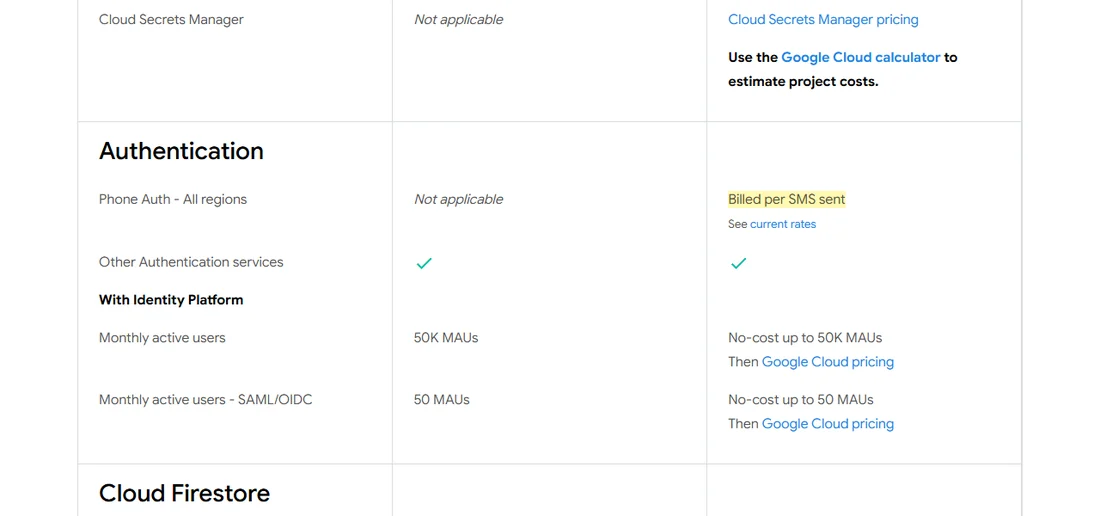This screenshot has height=516, width=1100.
Task: Click the 'Monthly active users - SAML/OIDC' label
Action: tap(206, 400)
